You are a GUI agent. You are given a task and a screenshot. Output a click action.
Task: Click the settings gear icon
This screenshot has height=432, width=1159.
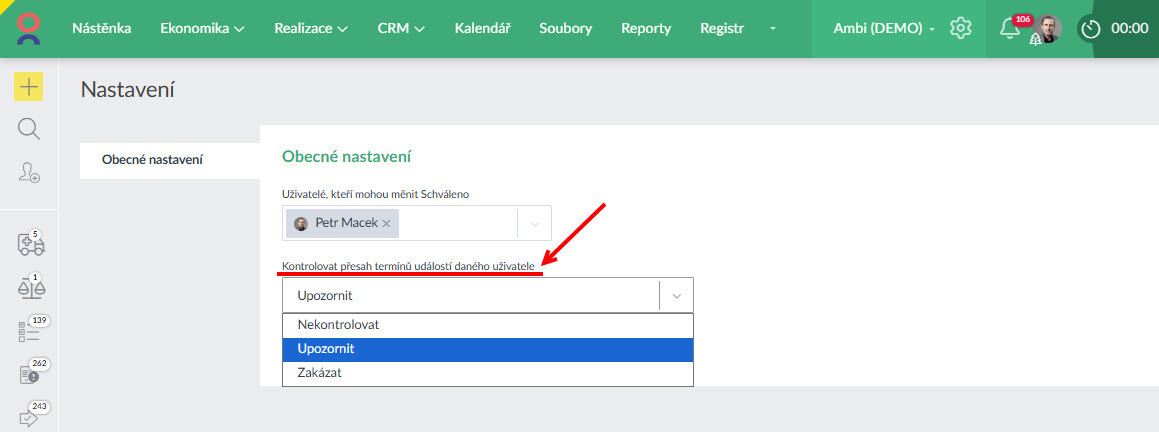point(961,28)
